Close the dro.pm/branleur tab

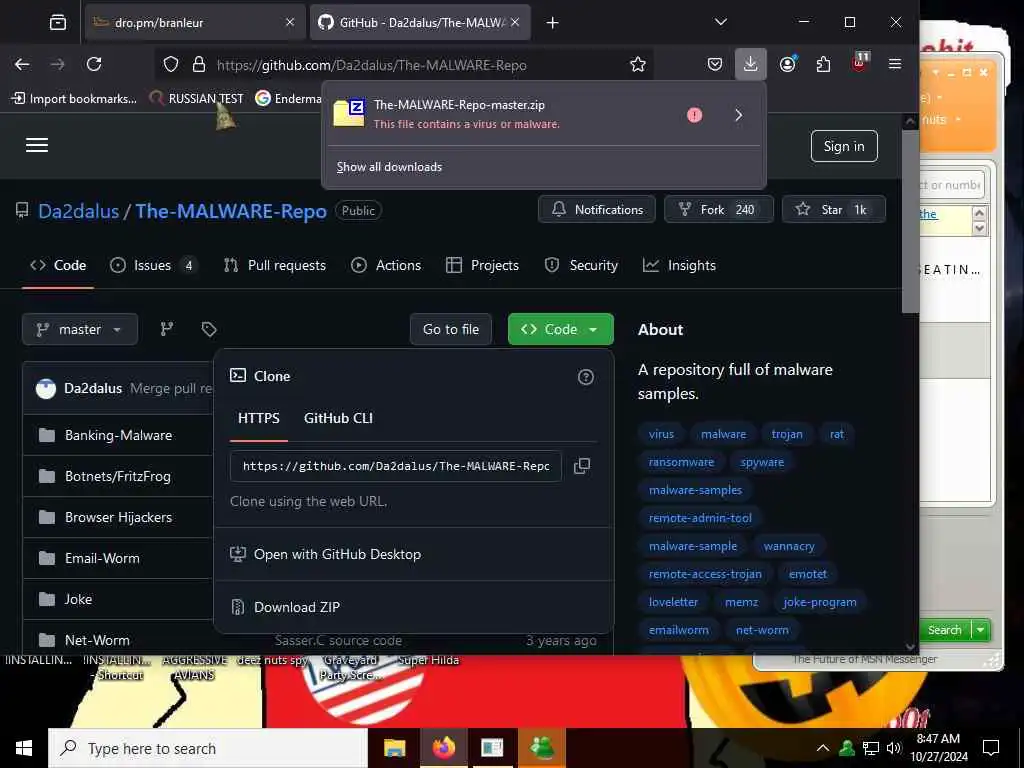(290, 22)
